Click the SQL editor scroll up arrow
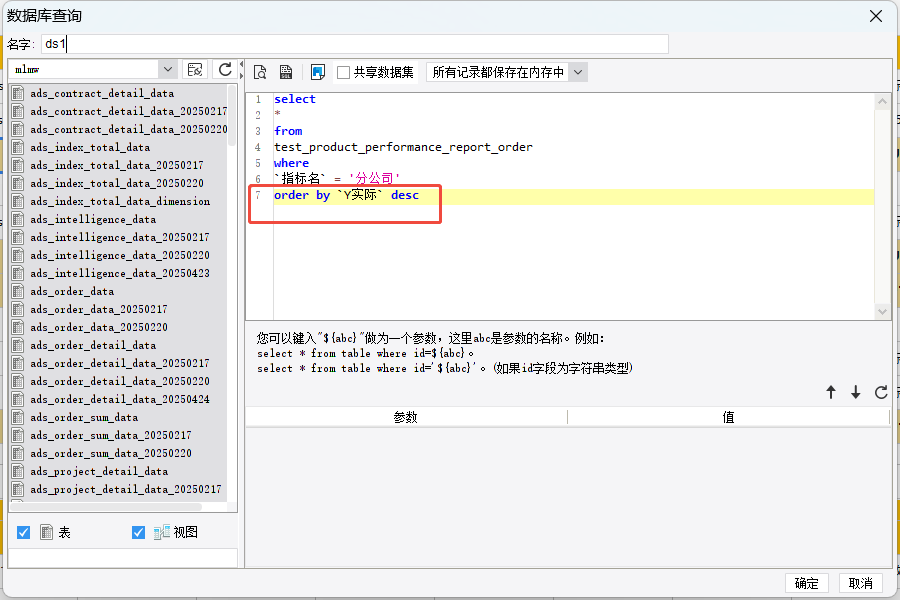This screenshot has height=600, width=900. tap(882, 101)
